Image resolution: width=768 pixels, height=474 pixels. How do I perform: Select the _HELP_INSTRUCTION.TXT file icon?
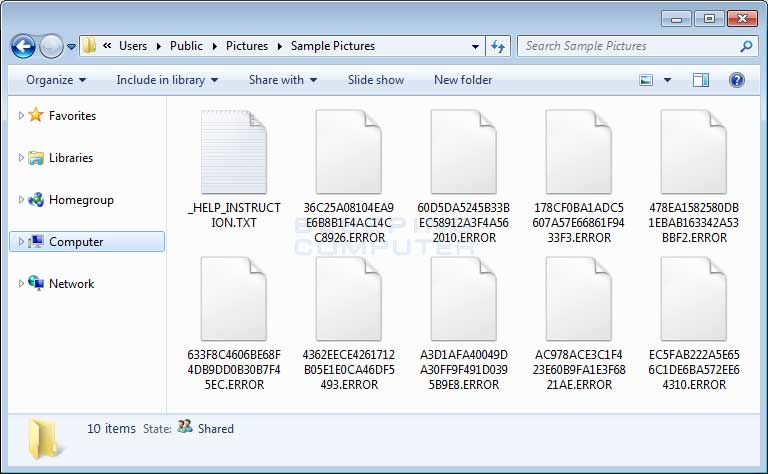tap(234, 152)
